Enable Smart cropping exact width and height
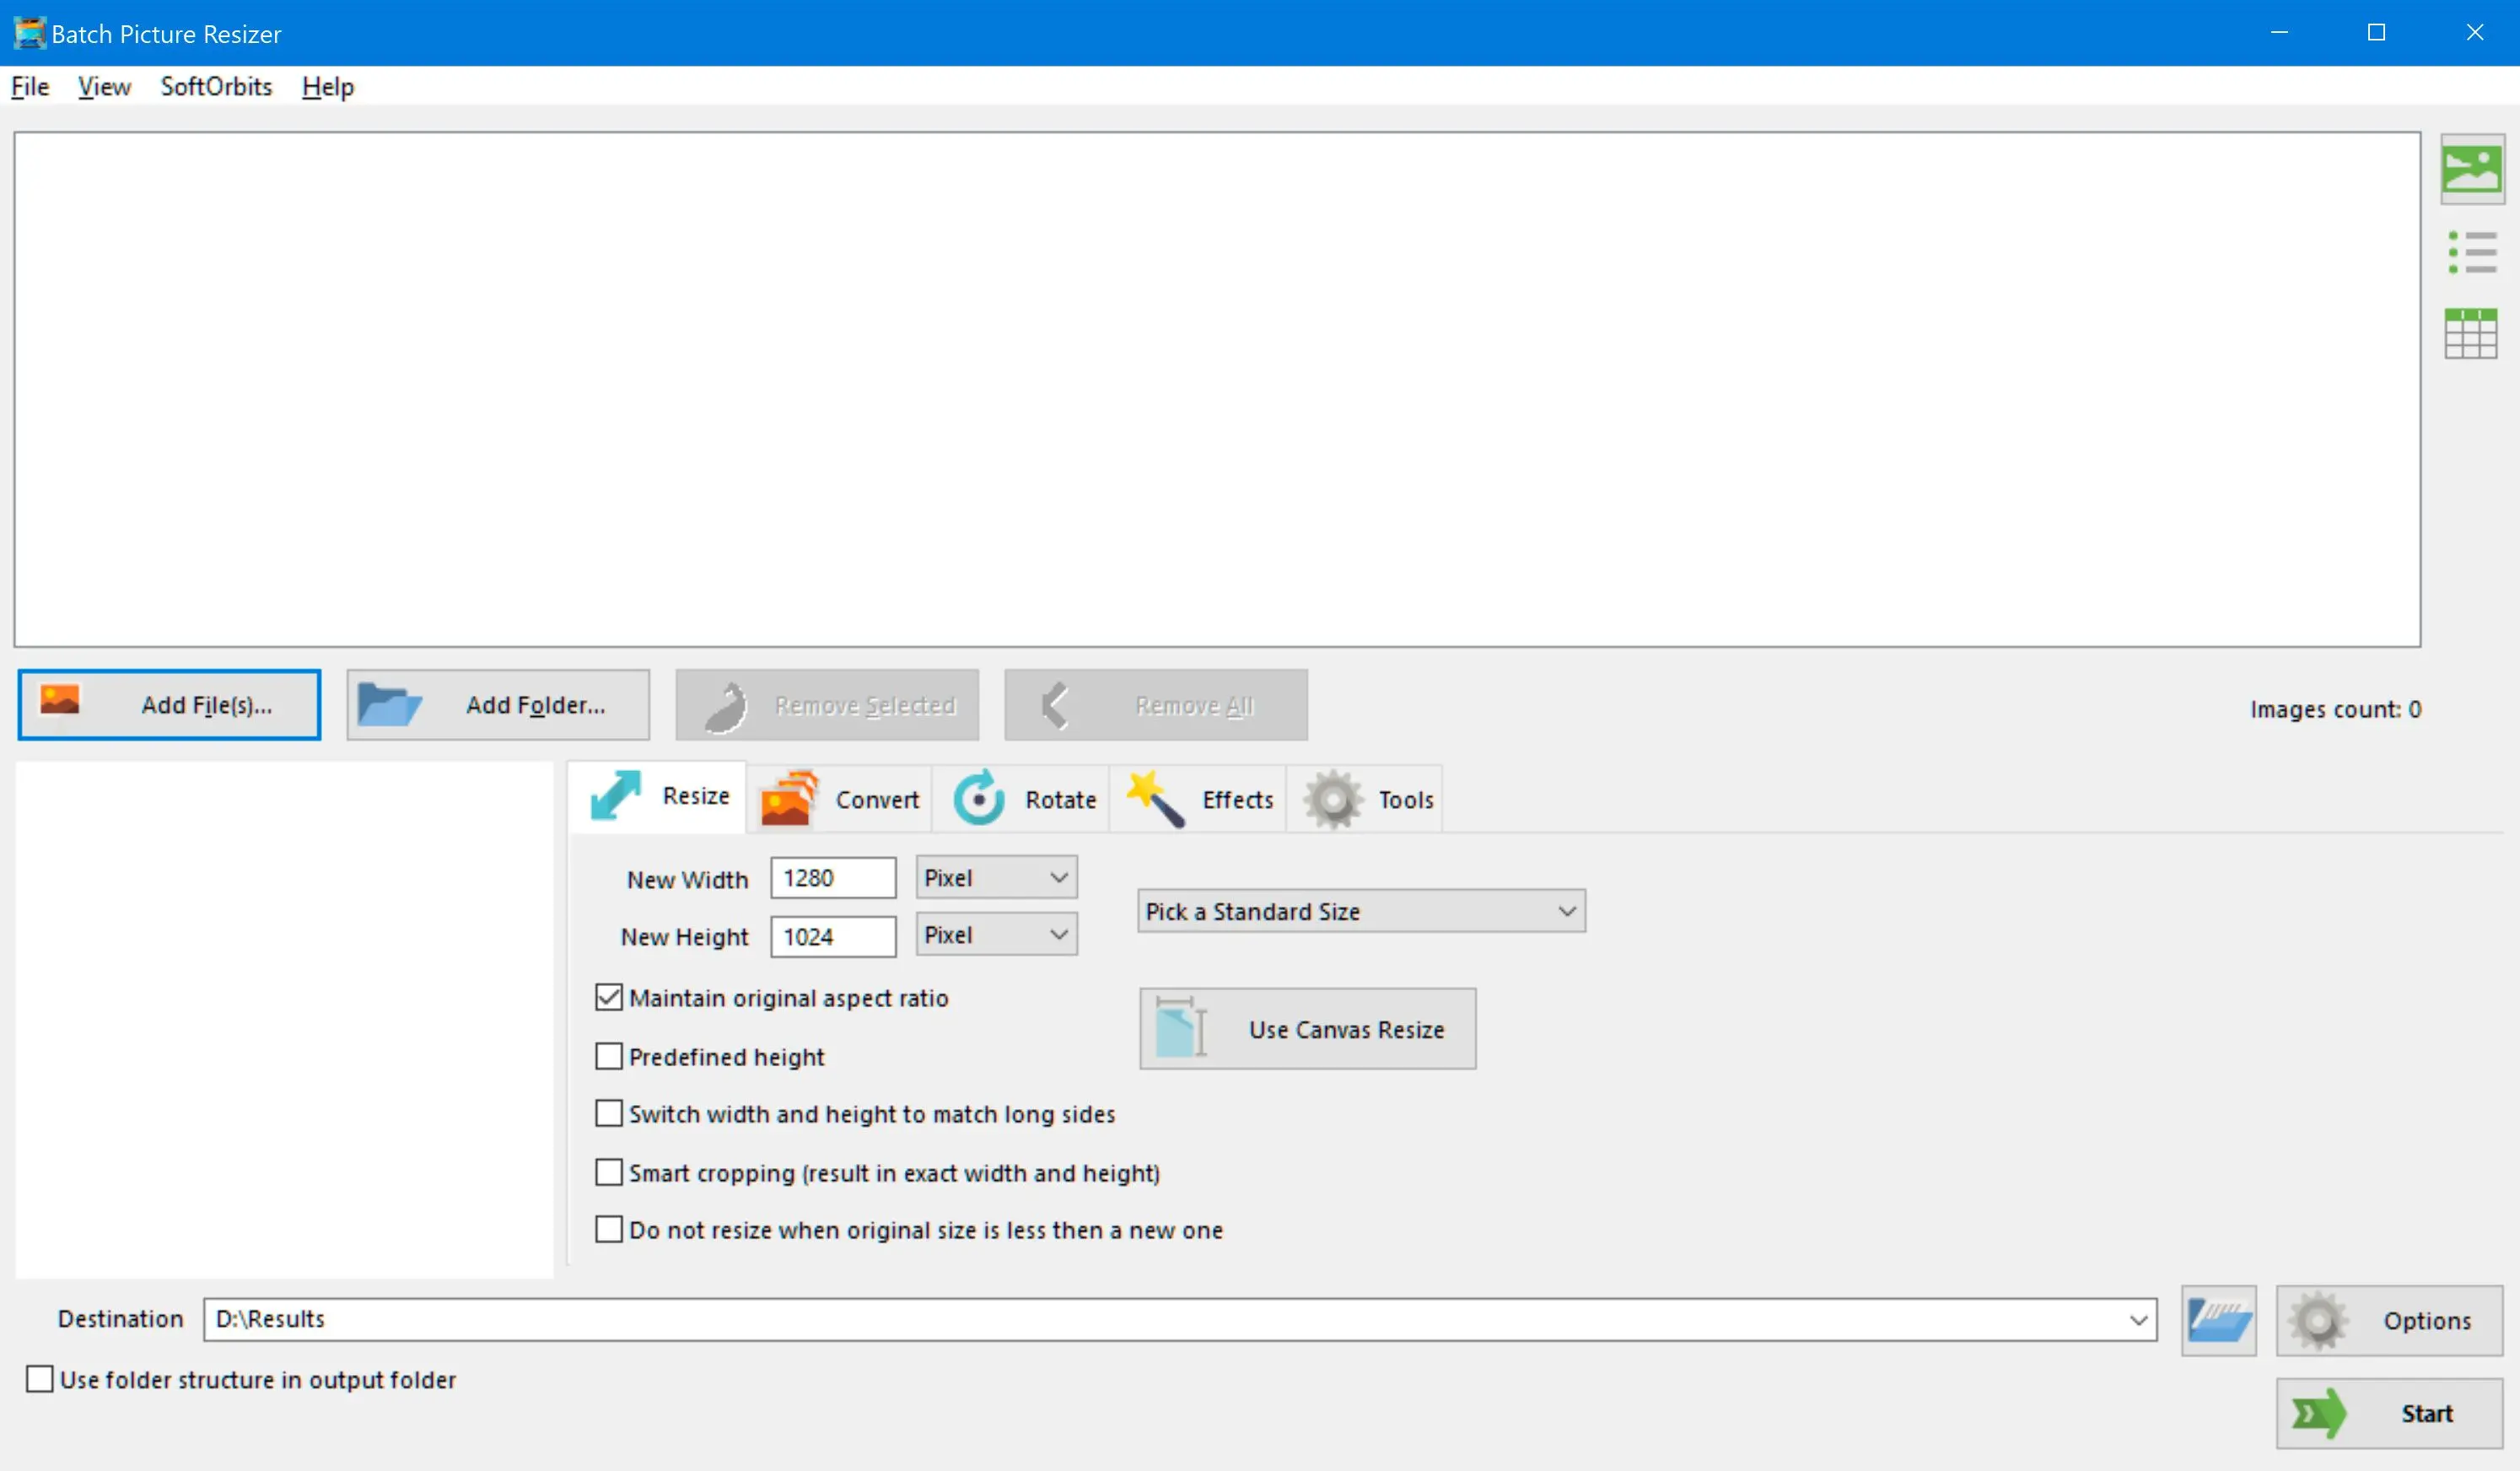Screen dimensions: 2520x1471 click(609, 1172)
